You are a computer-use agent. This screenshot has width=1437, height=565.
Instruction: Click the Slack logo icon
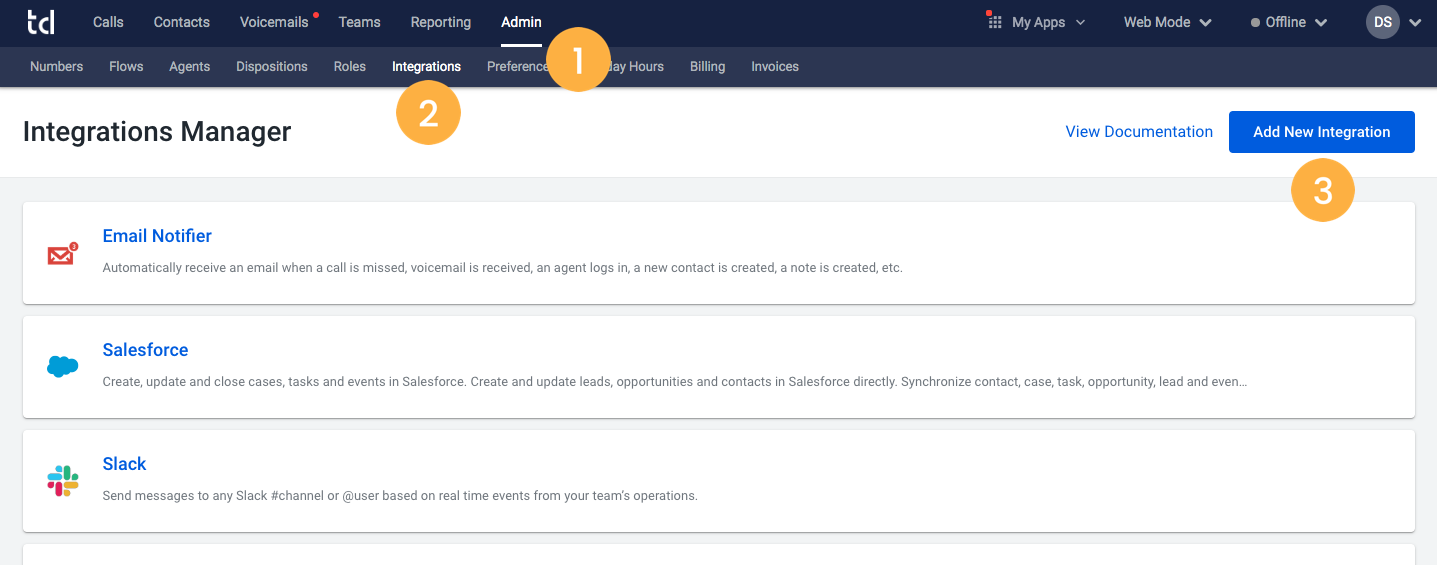click(x=62, y=481)
